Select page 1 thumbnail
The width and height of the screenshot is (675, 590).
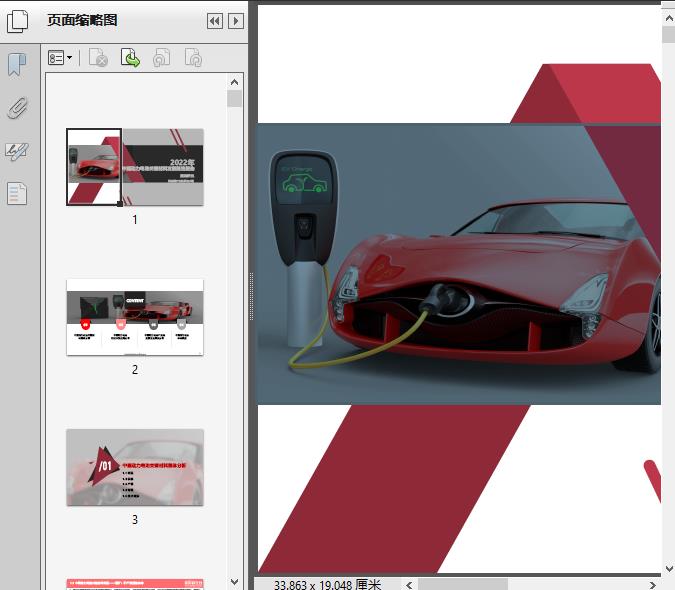pyautogui.click(x=135, y=167)
